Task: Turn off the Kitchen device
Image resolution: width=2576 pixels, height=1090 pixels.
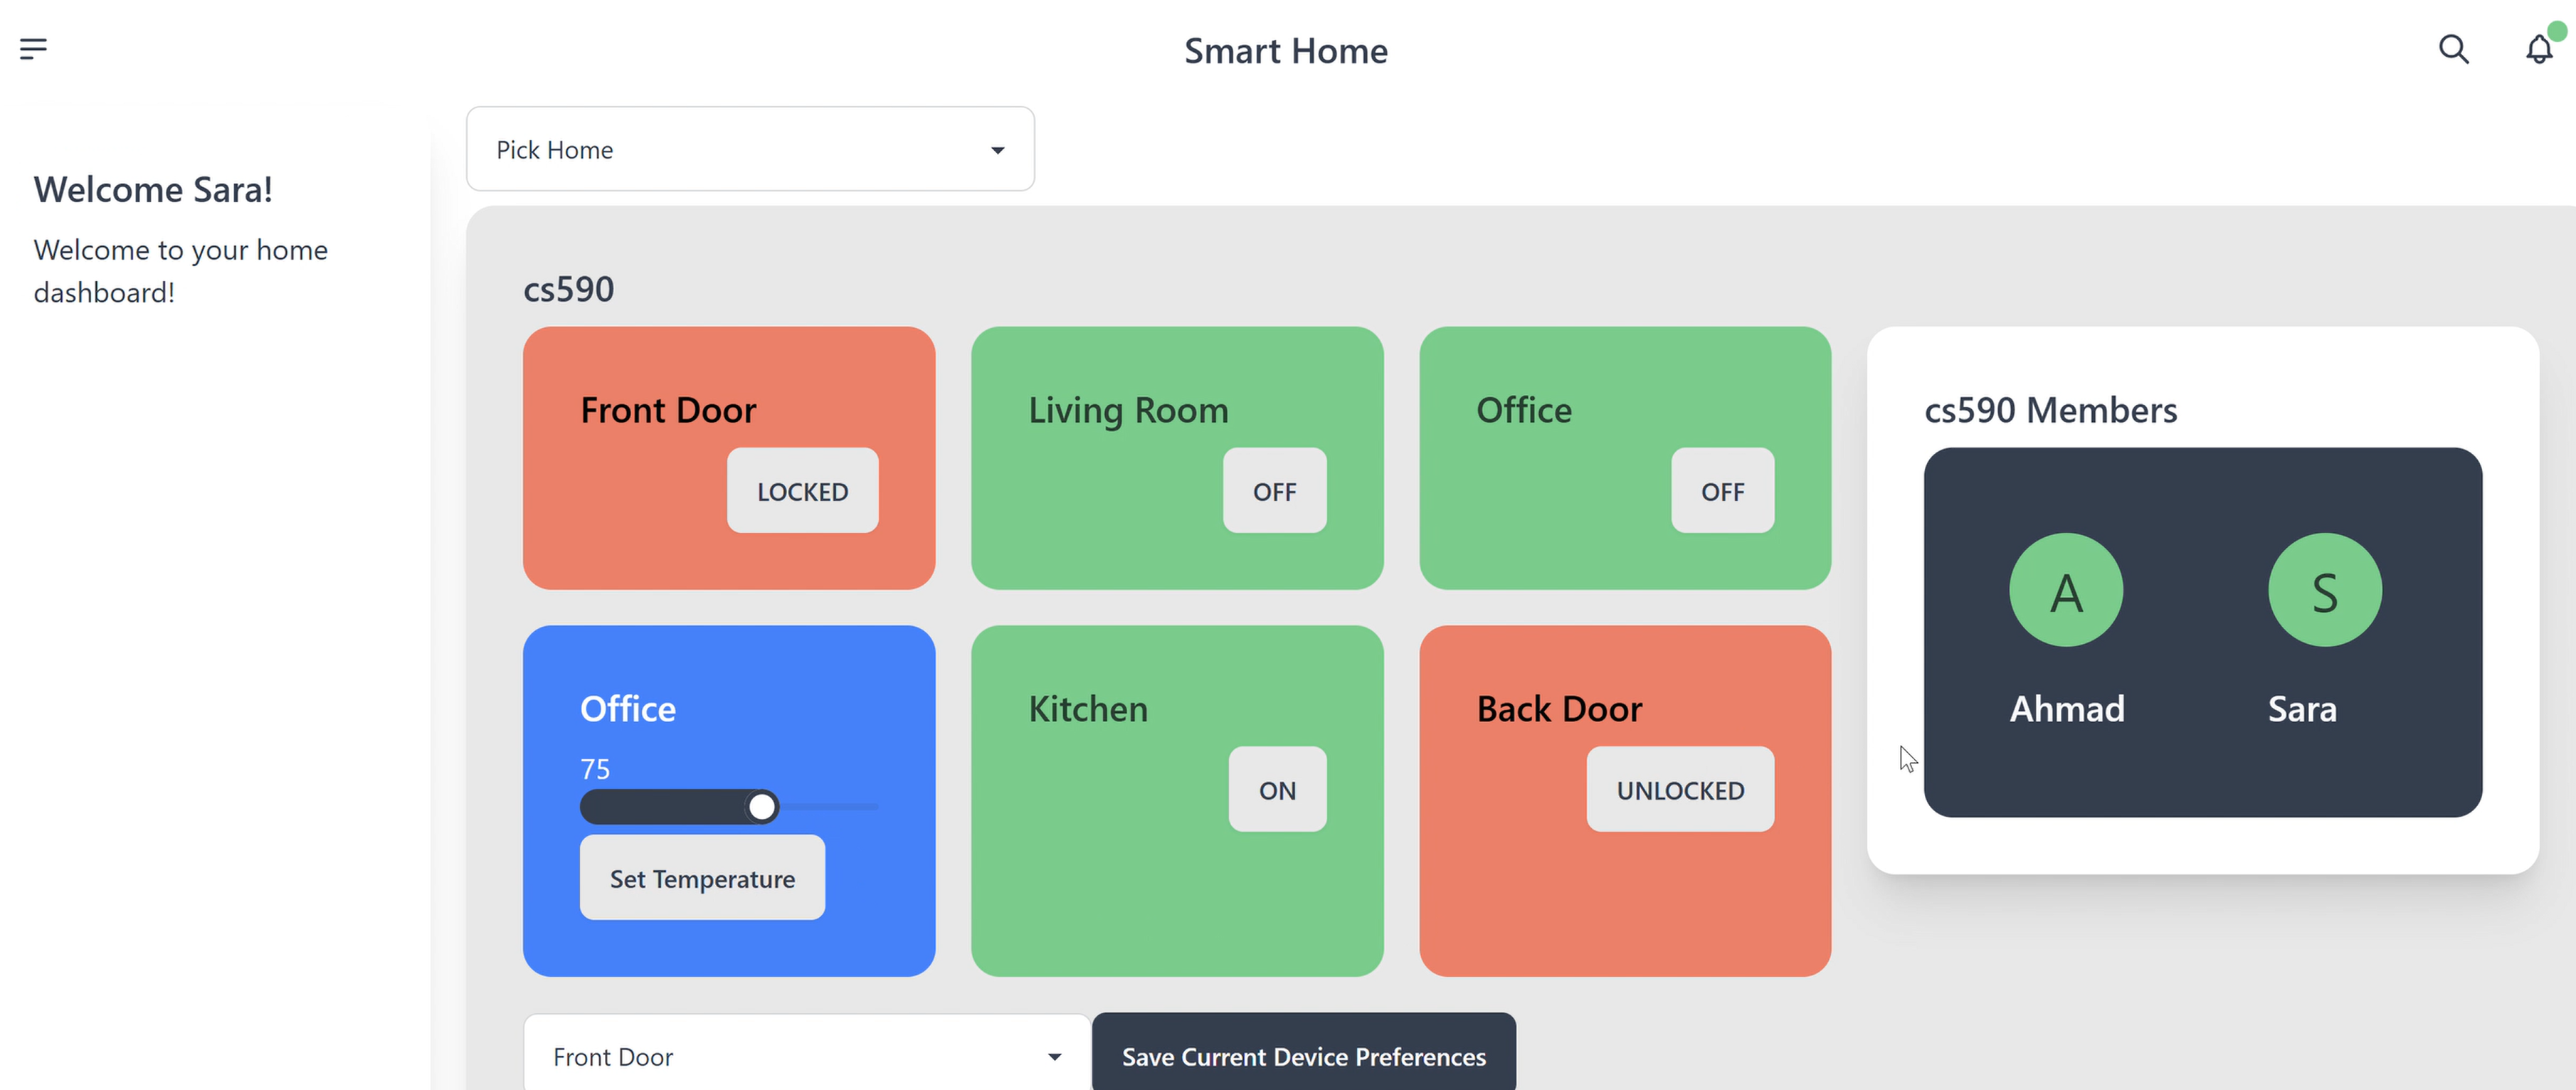Action: click(x=1277, y=790)
